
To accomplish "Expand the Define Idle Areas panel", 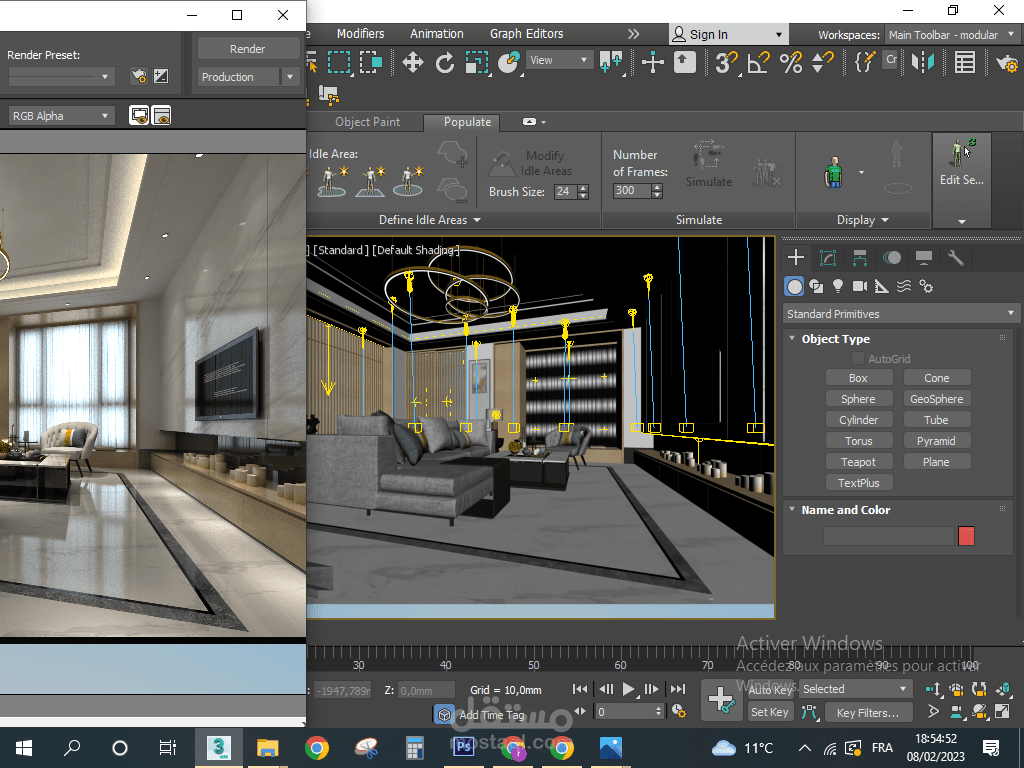I will [x=430, y=220].
